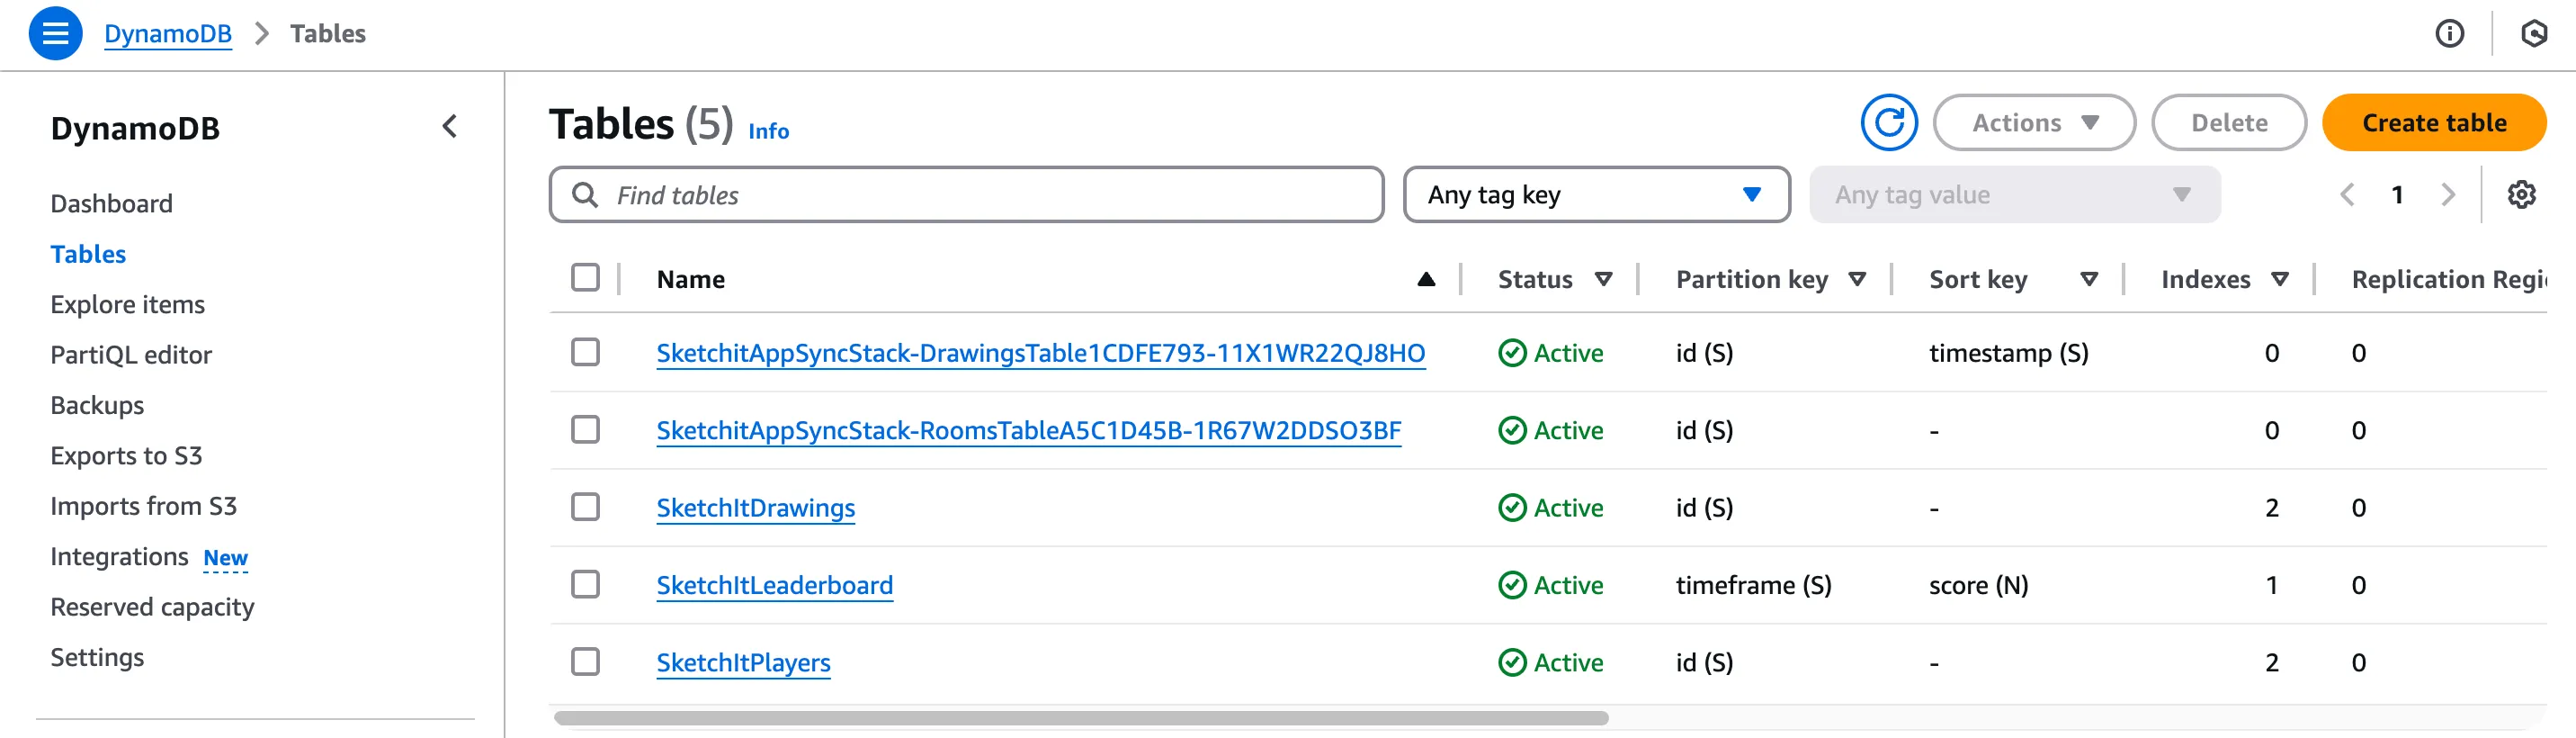Check the SketchItPlayers table checkbox
The width and height of the screenshot is (2576, 738).
pyautogui.click(x=585, y=662)
